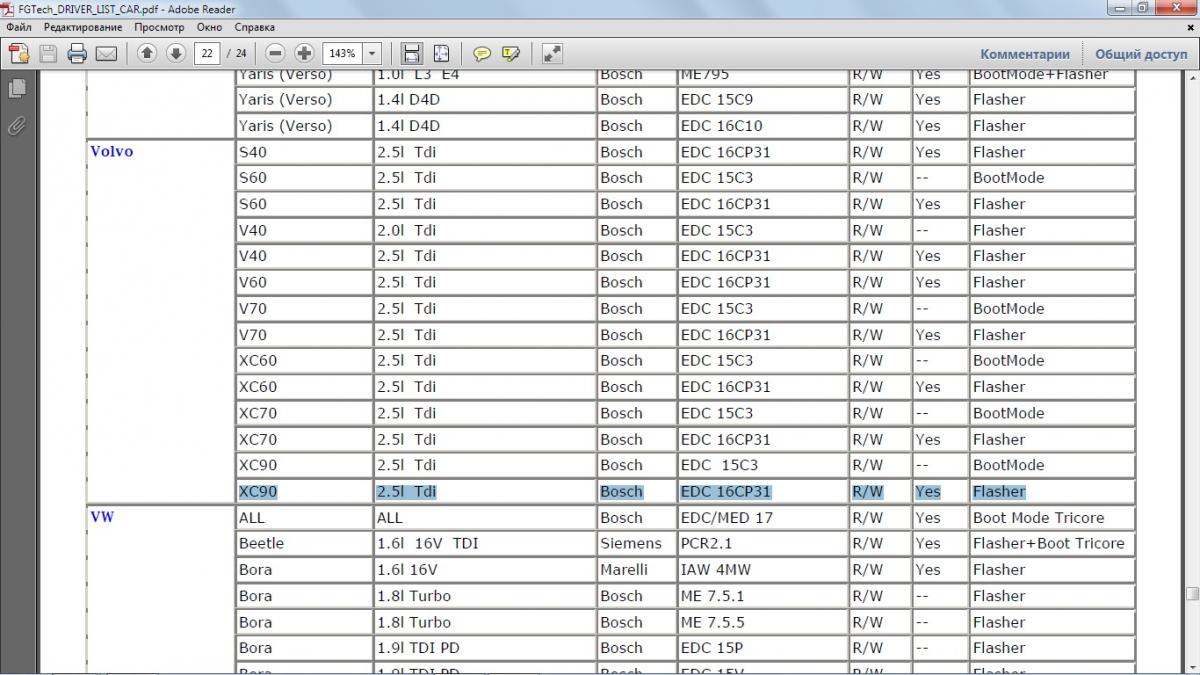The width and height of the screenshot is (1200, 675).
Task: Click the page number field
Action: coord(207,53)
